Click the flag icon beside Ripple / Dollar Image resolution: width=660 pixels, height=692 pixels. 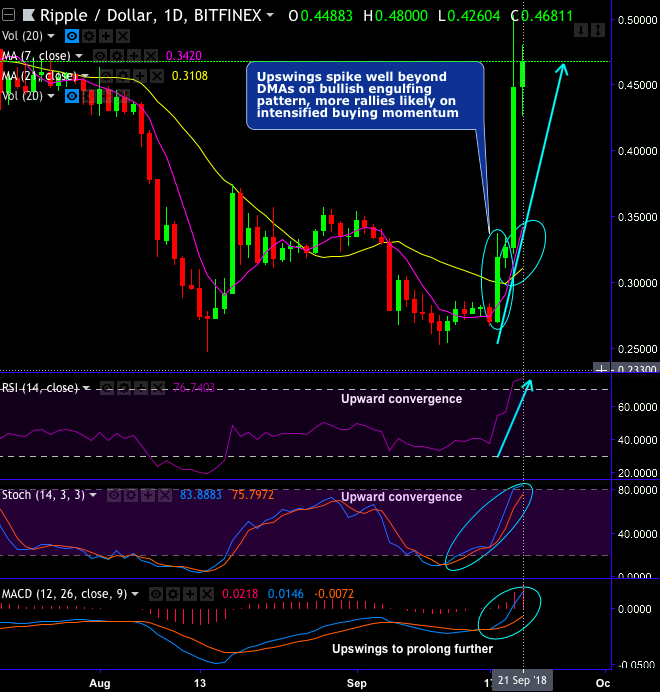coord(29,16)
